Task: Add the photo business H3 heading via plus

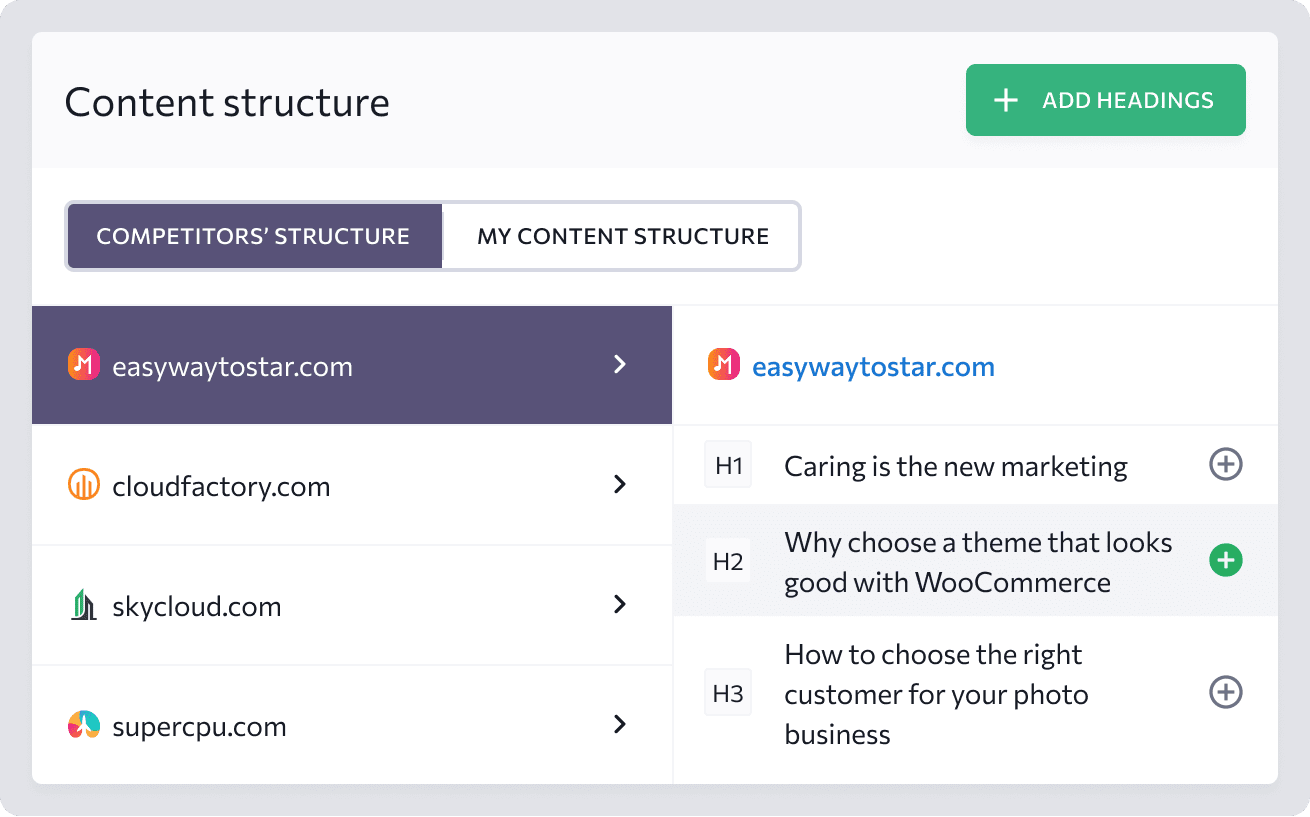Action: pos(1226,693)
